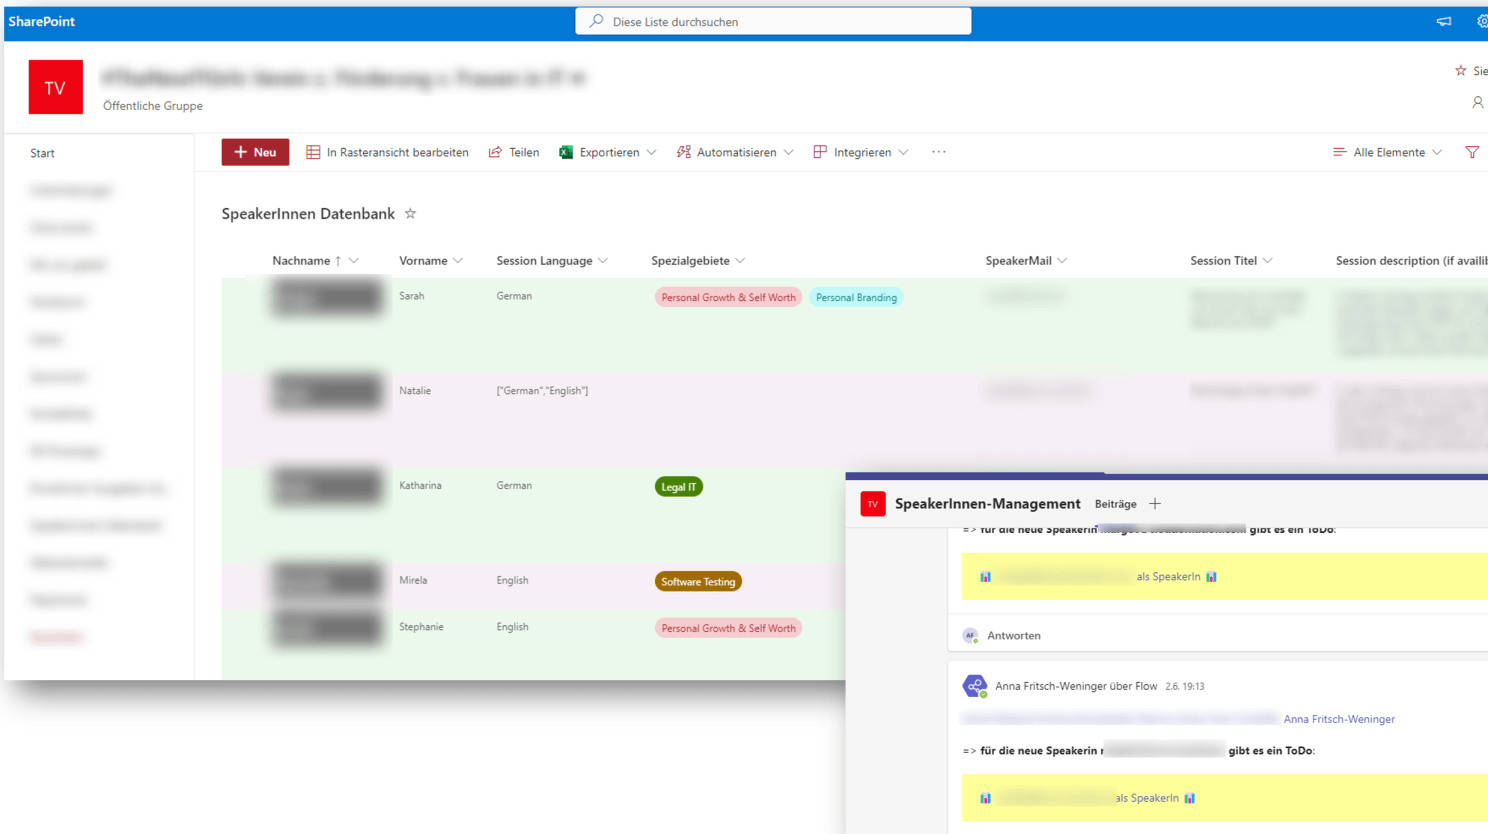Switch to the Beiträge tab
Screen dimensions: 1488x834
[1115, 504]
